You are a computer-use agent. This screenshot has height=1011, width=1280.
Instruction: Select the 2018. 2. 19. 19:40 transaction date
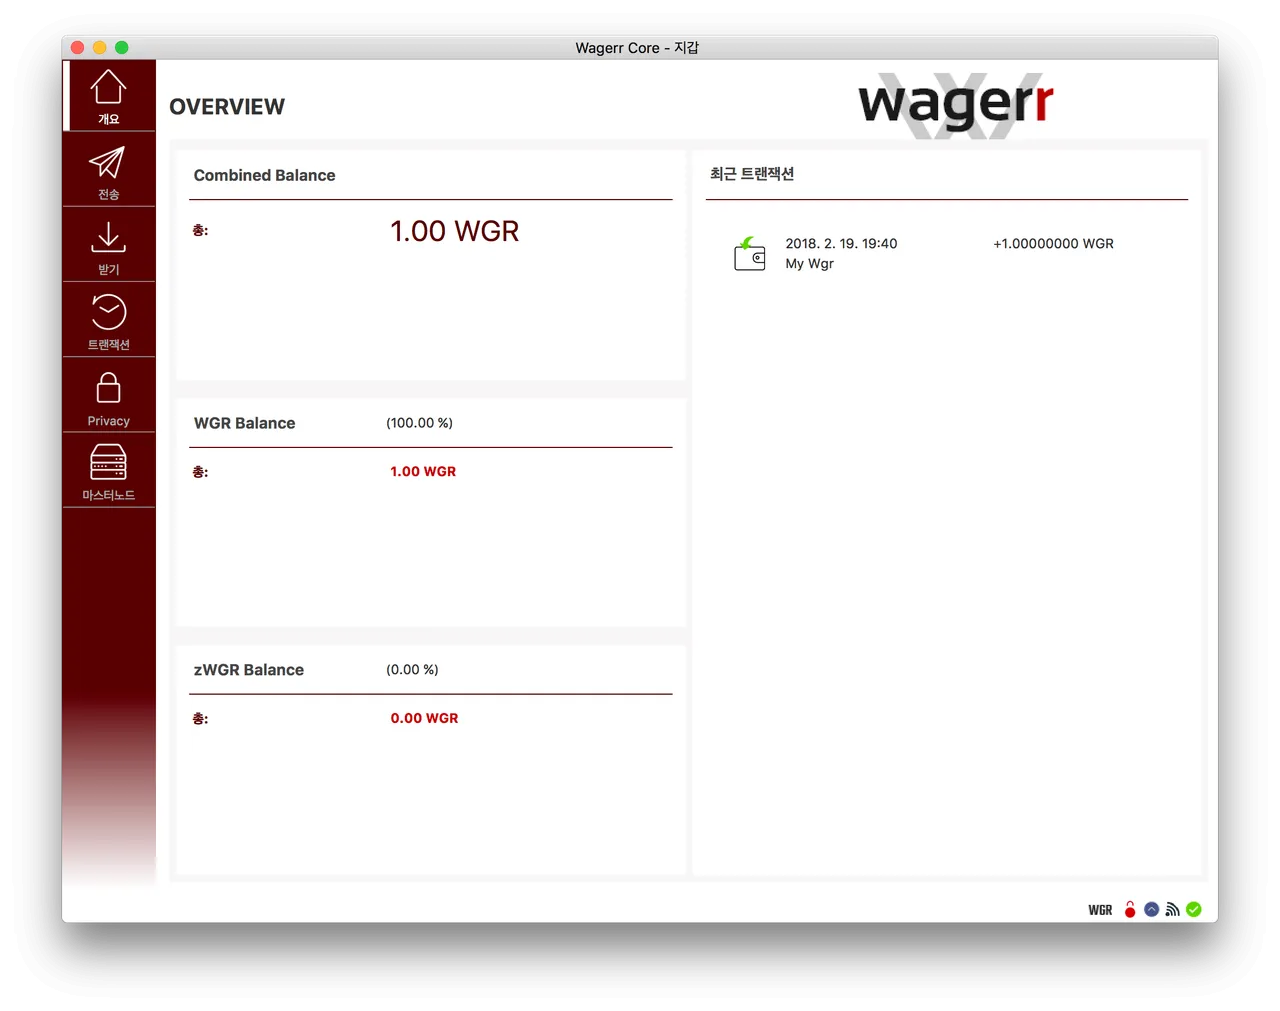841,244
